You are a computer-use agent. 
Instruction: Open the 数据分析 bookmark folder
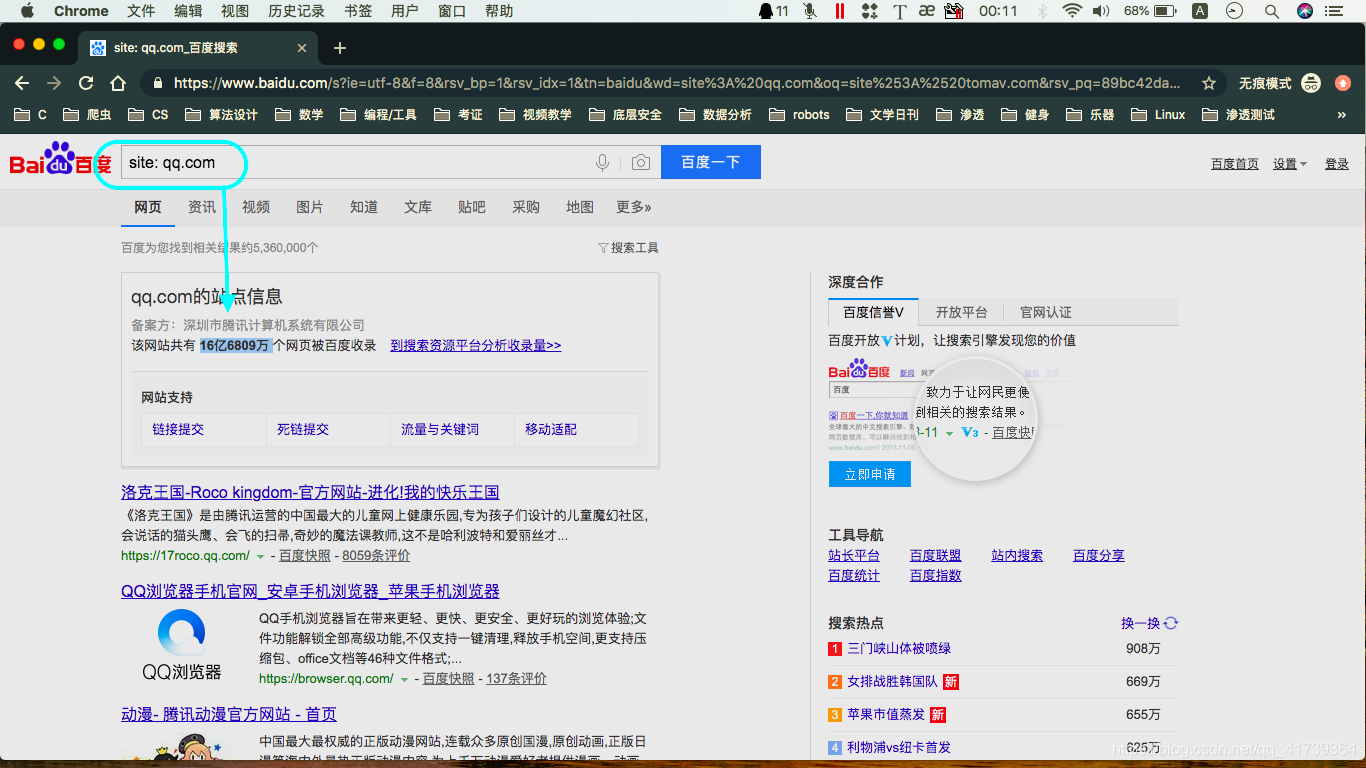point(715,115)
